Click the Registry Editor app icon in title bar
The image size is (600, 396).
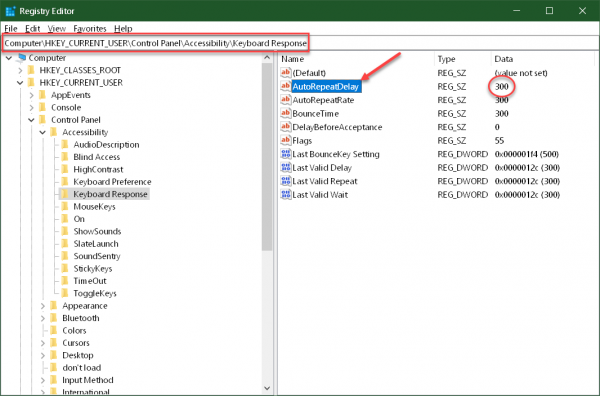point(10,11)
